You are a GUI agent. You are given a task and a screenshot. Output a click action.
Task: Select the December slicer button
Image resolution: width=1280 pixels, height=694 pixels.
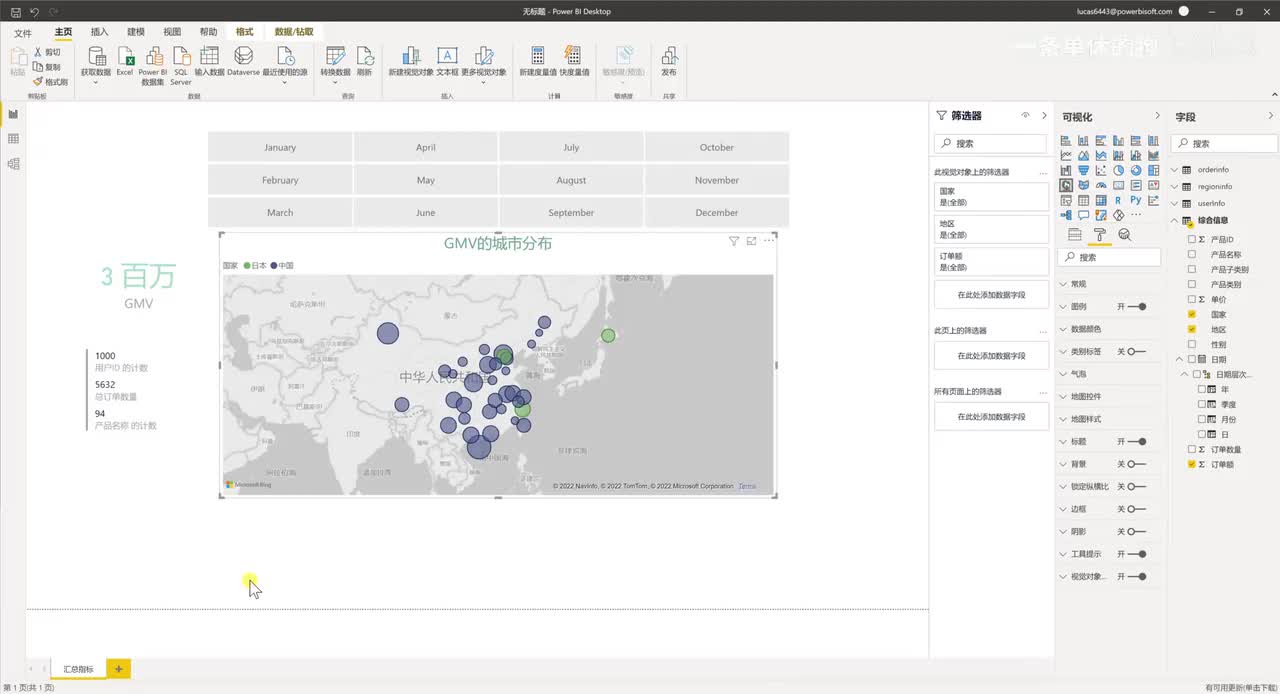coord(717,212)
